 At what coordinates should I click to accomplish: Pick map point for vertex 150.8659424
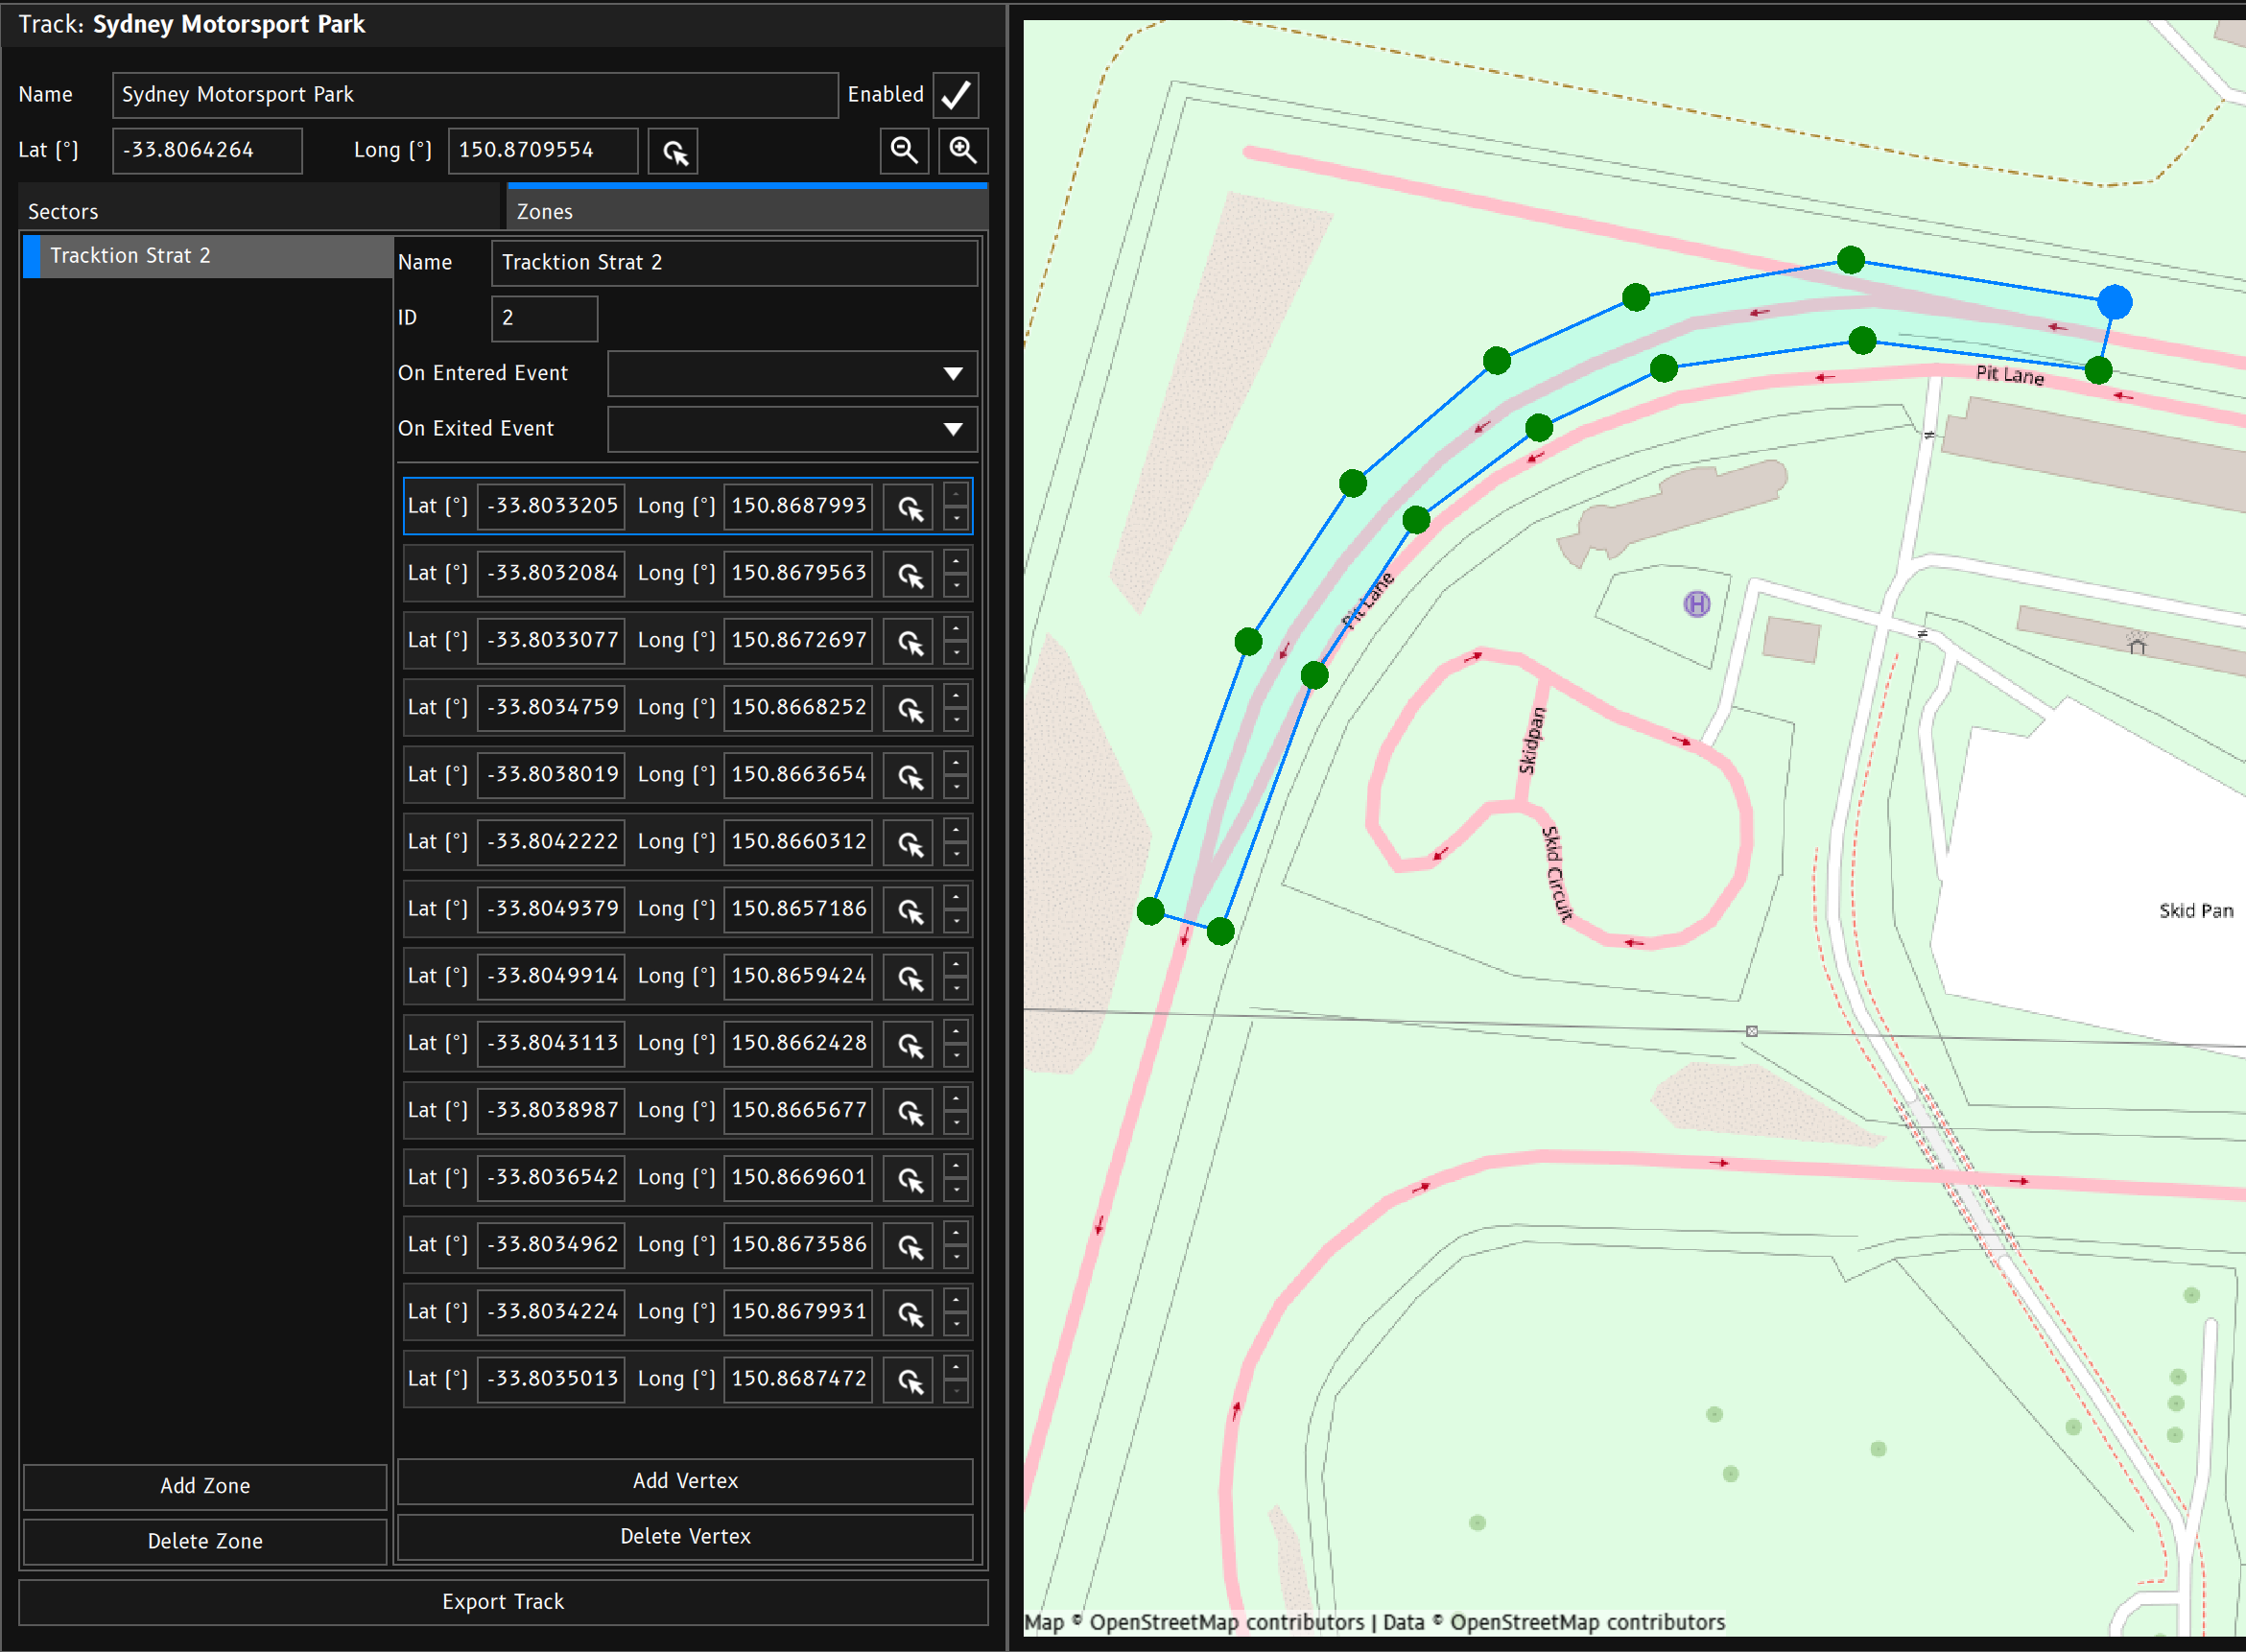pyautogui.click(x=909, y=976)
